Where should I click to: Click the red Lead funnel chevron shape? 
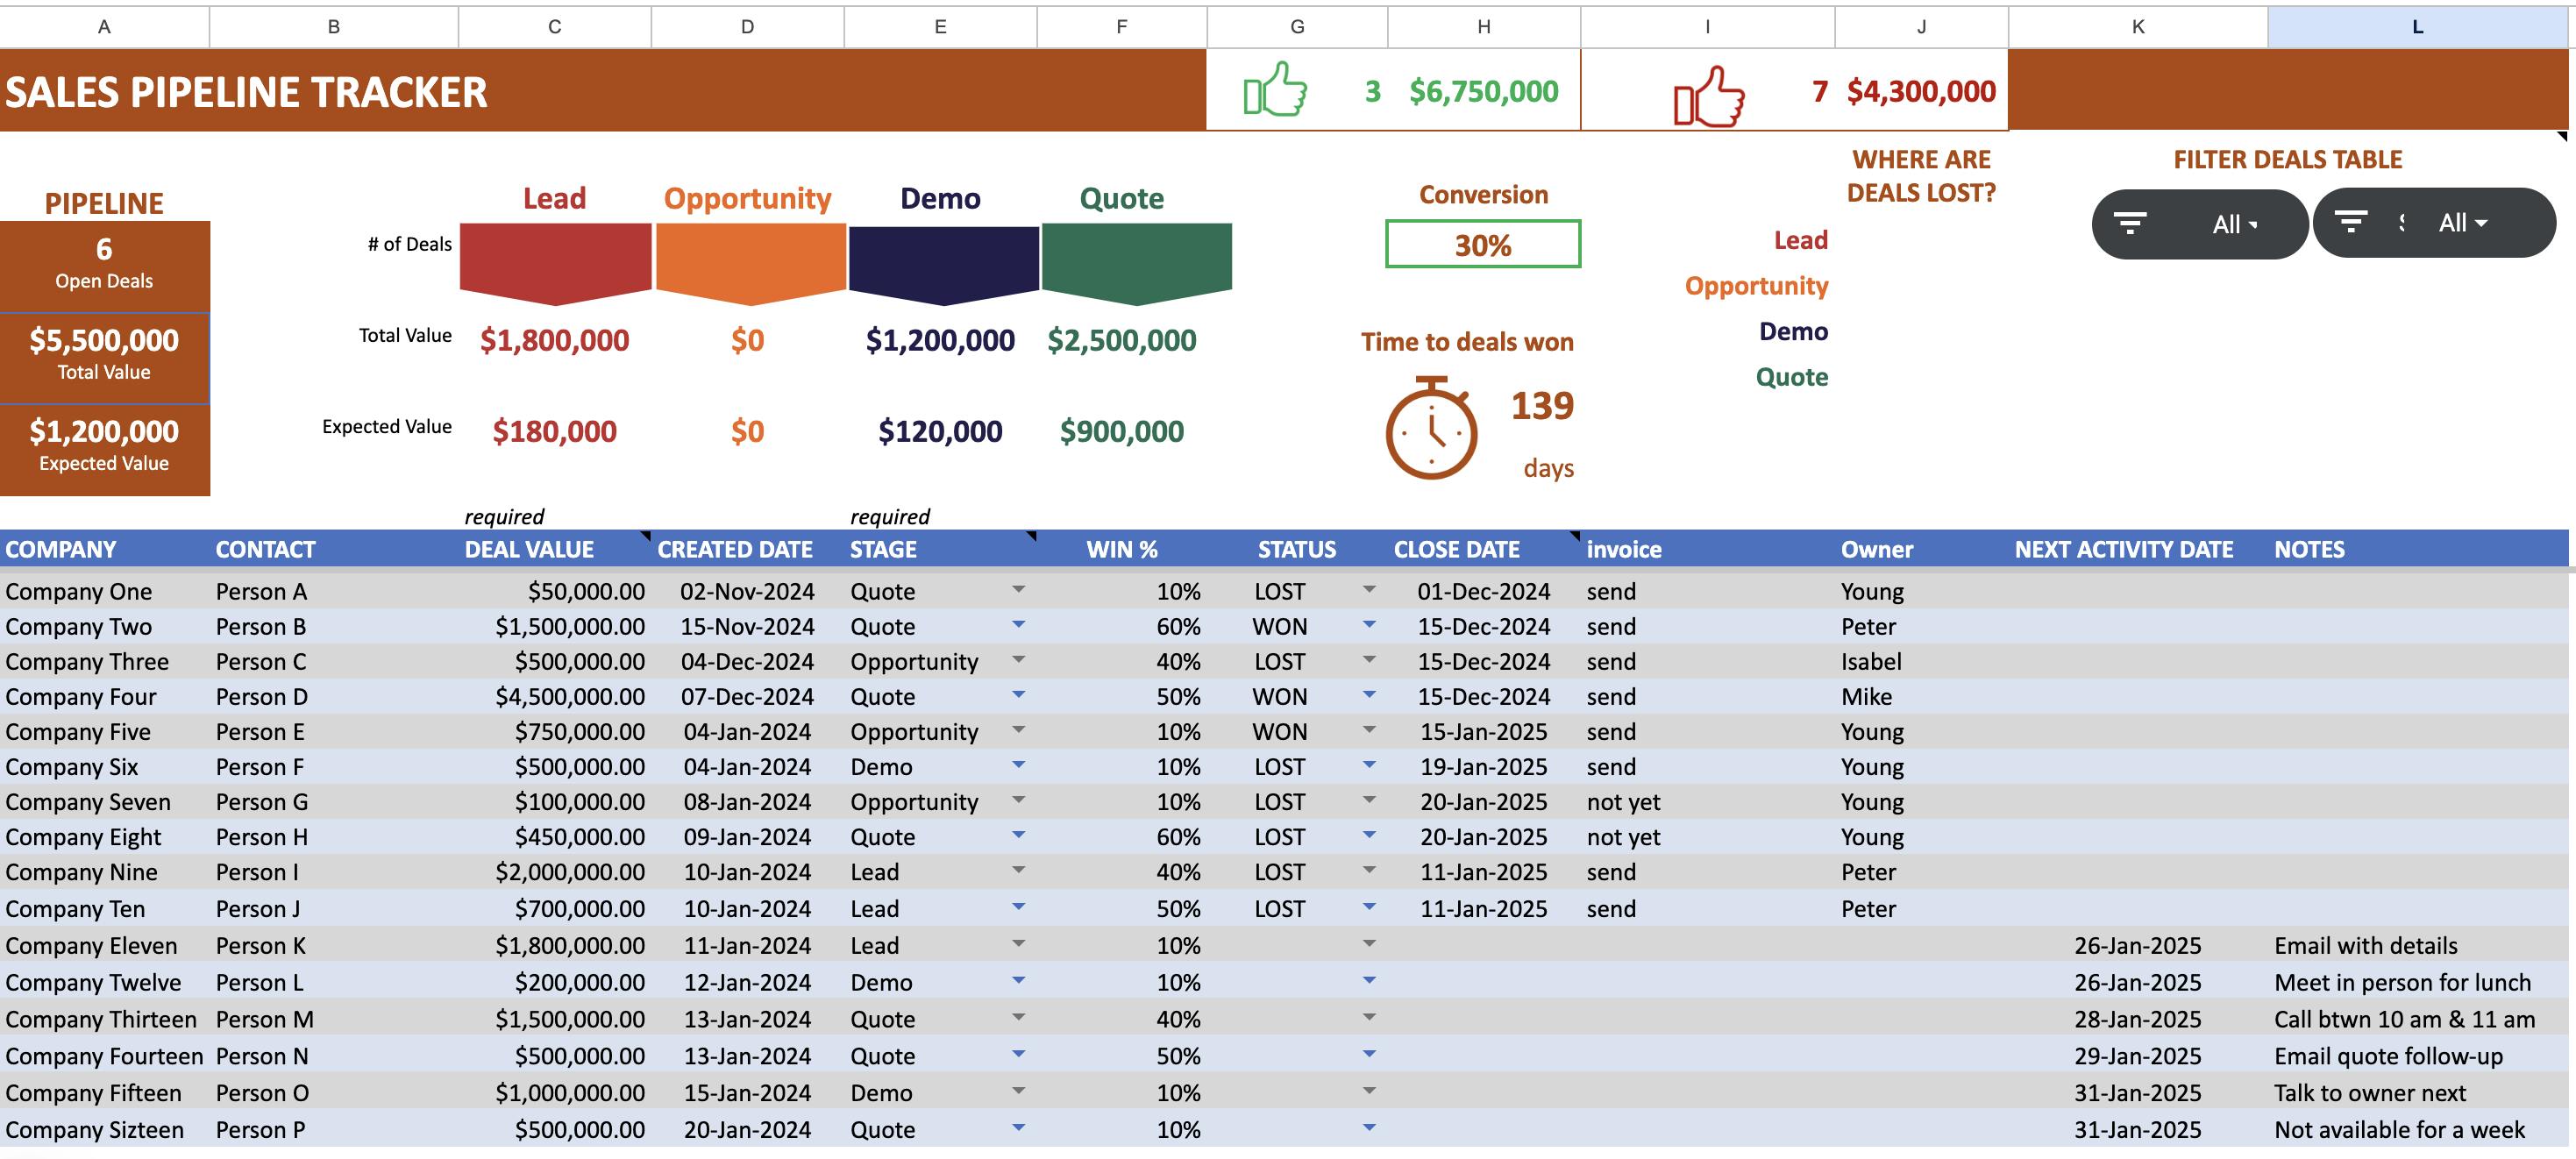click(x=555, y=262)
